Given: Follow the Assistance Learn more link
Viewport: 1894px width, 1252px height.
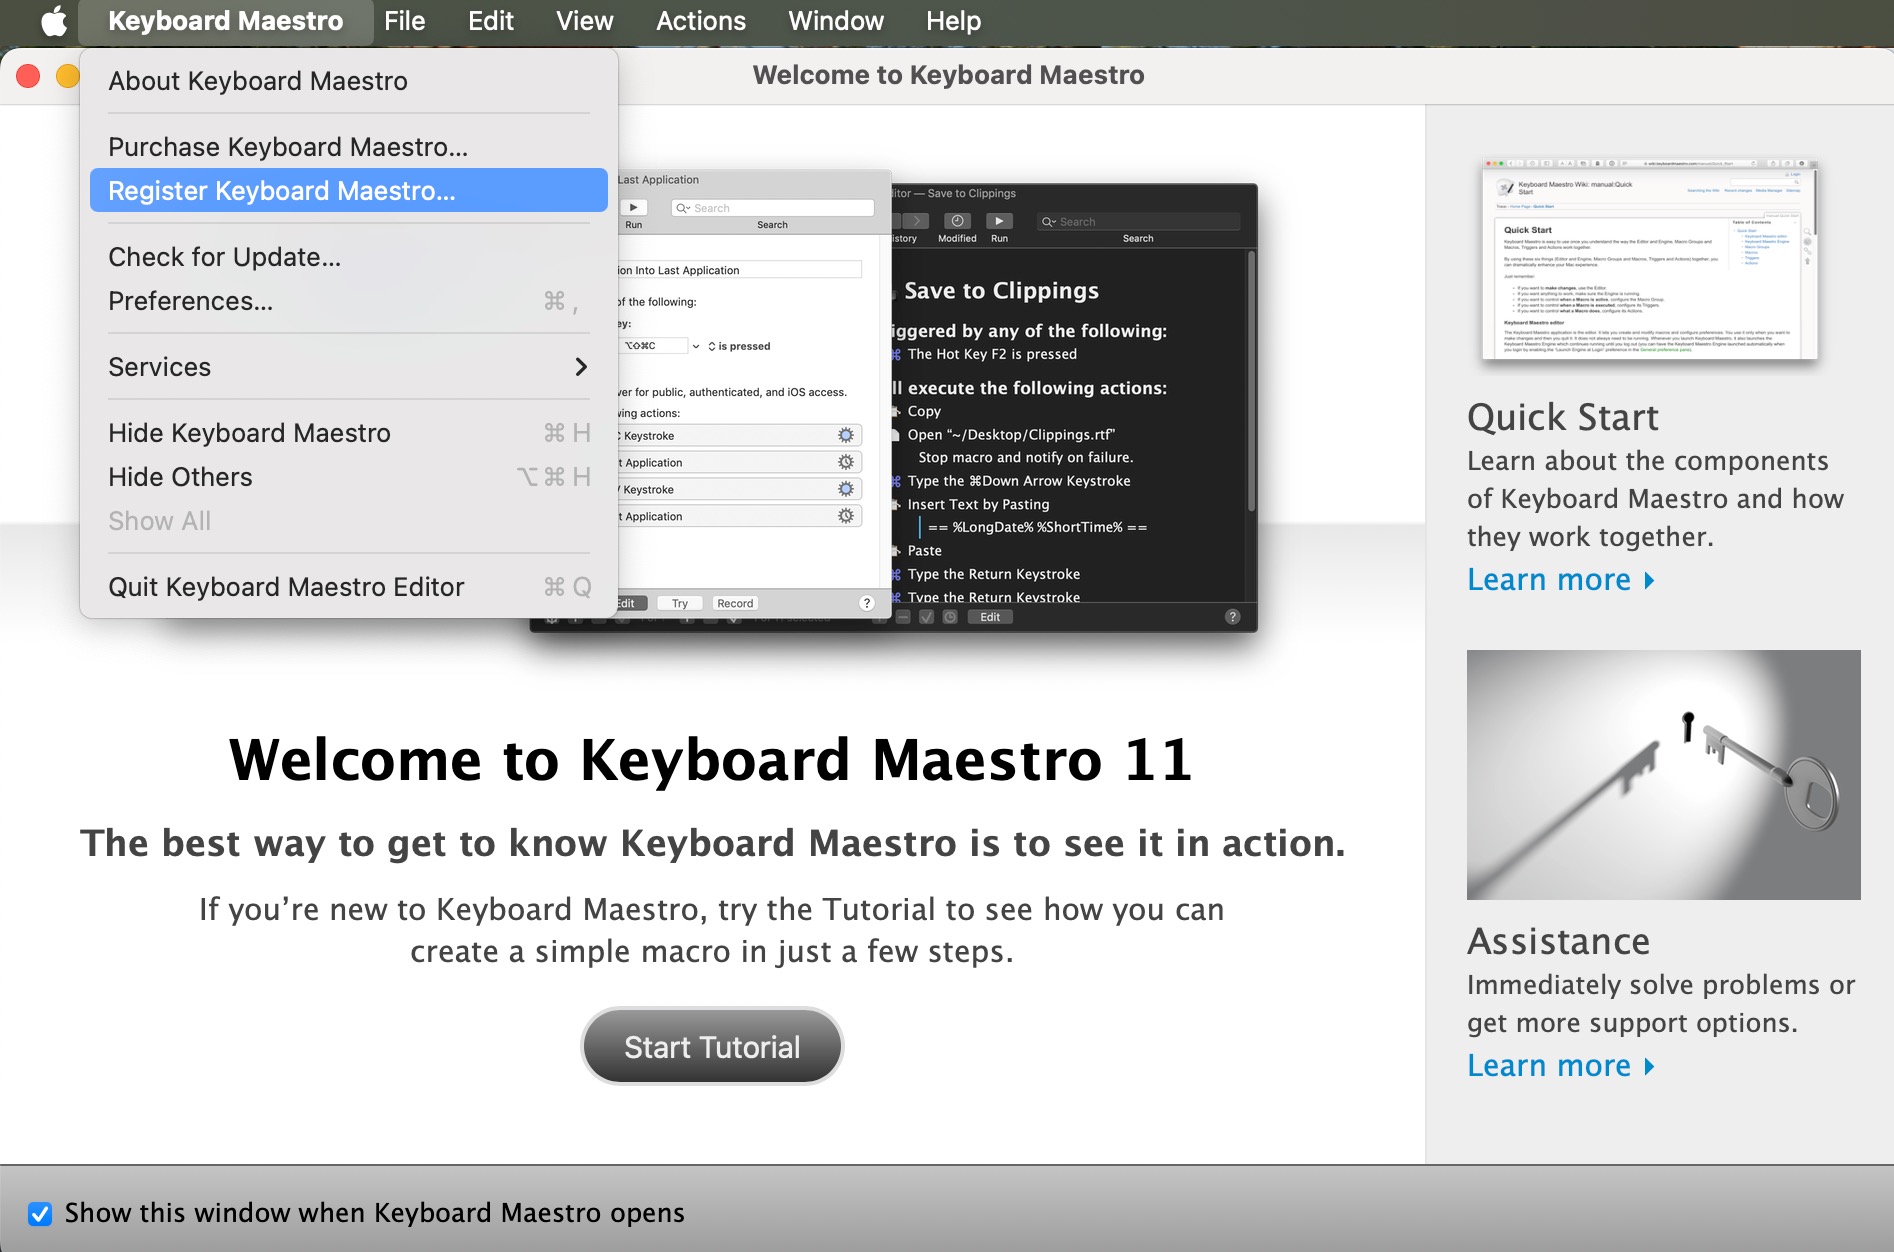Looking at the screenshot, I should coord(1548,1066).
